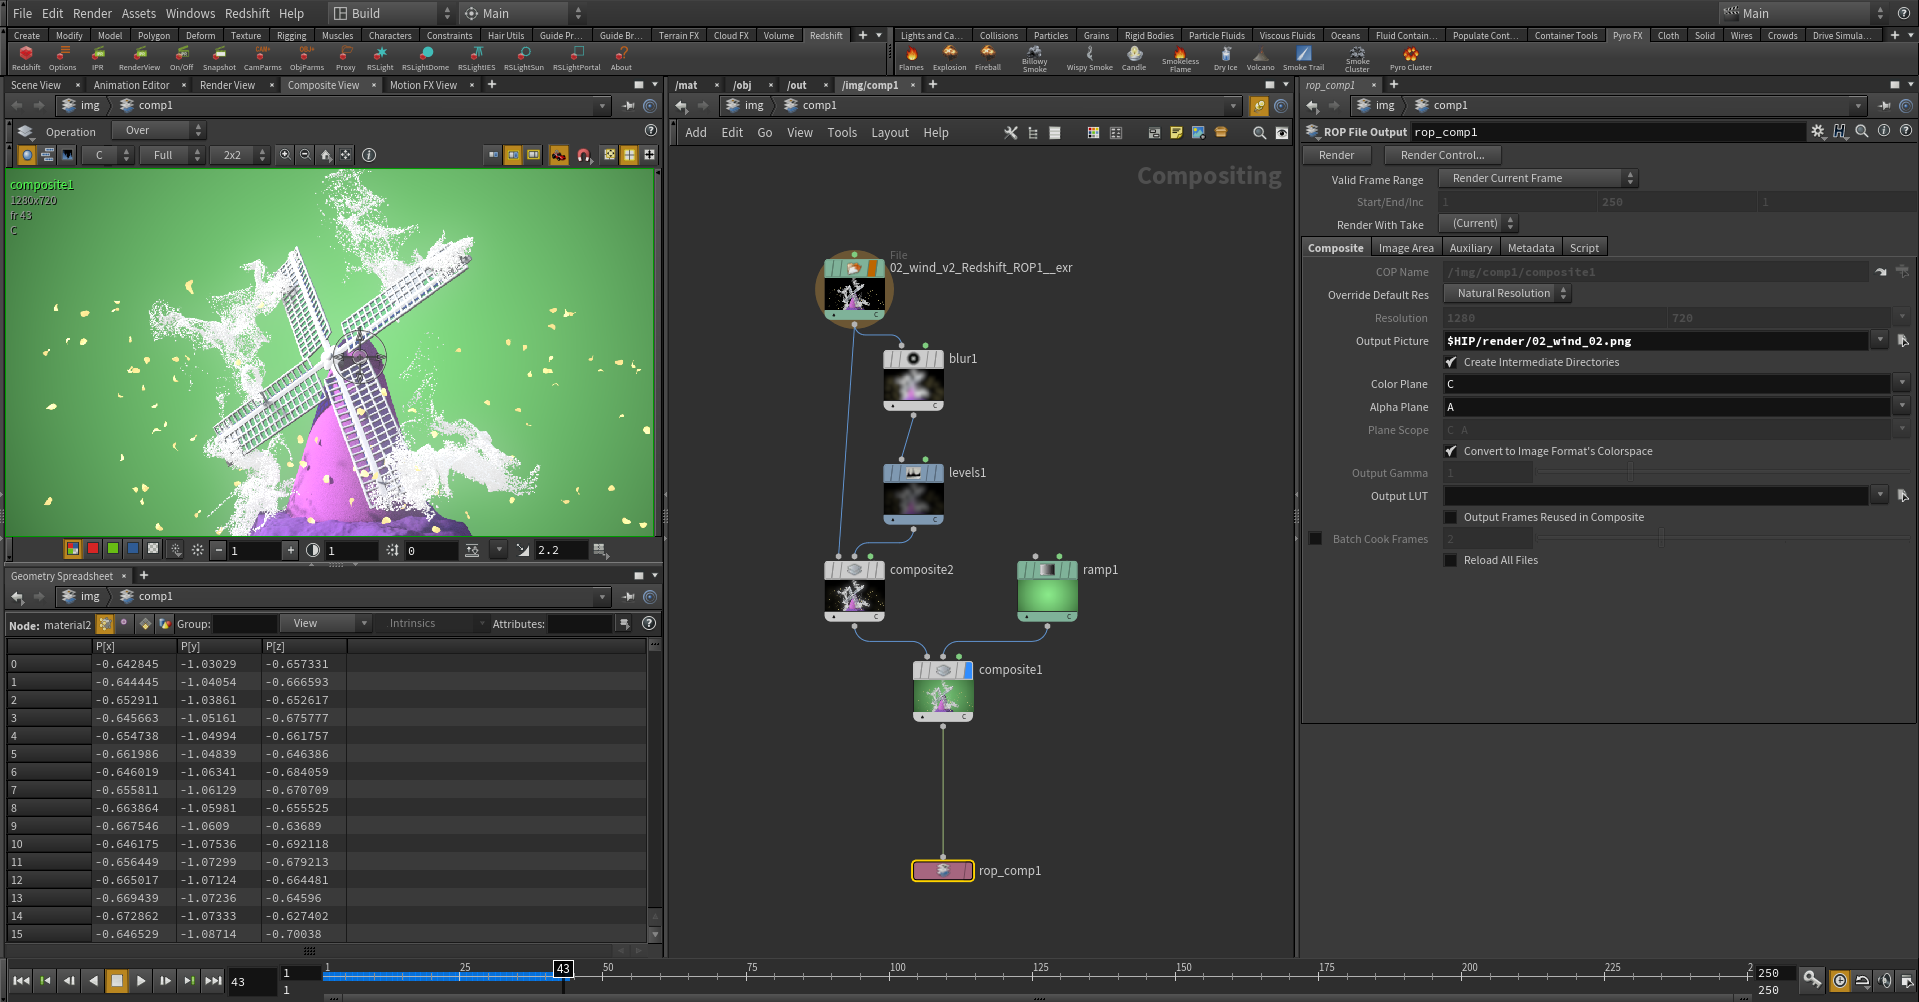
Task: Launch the Redshift RenderView tool
Action: (139, 58)
